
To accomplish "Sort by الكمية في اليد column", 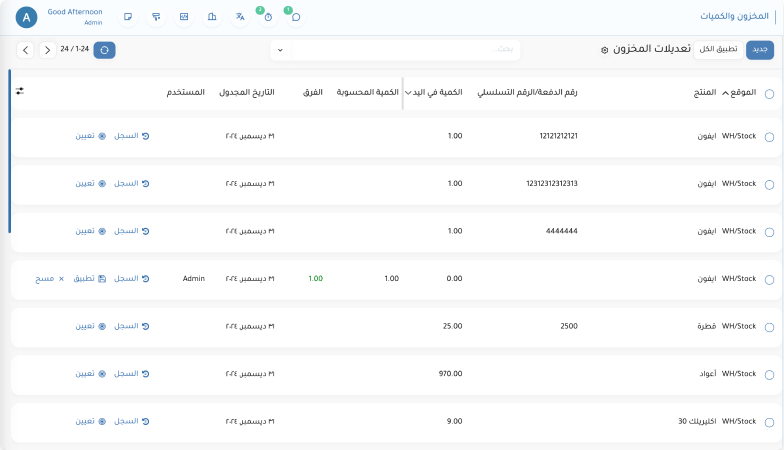I will pyautogui.click(x=435, y=92).
